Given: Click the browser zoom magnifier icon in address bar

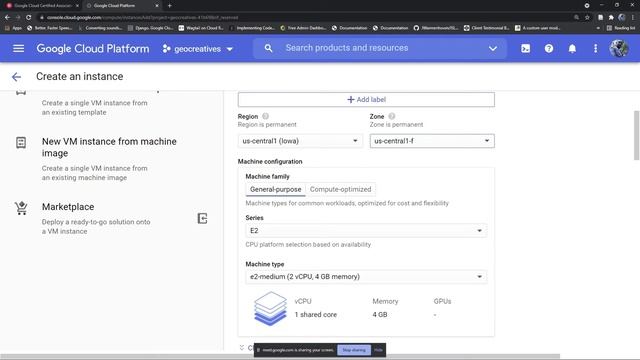Looking at the screenshot, I should [576, 18].
